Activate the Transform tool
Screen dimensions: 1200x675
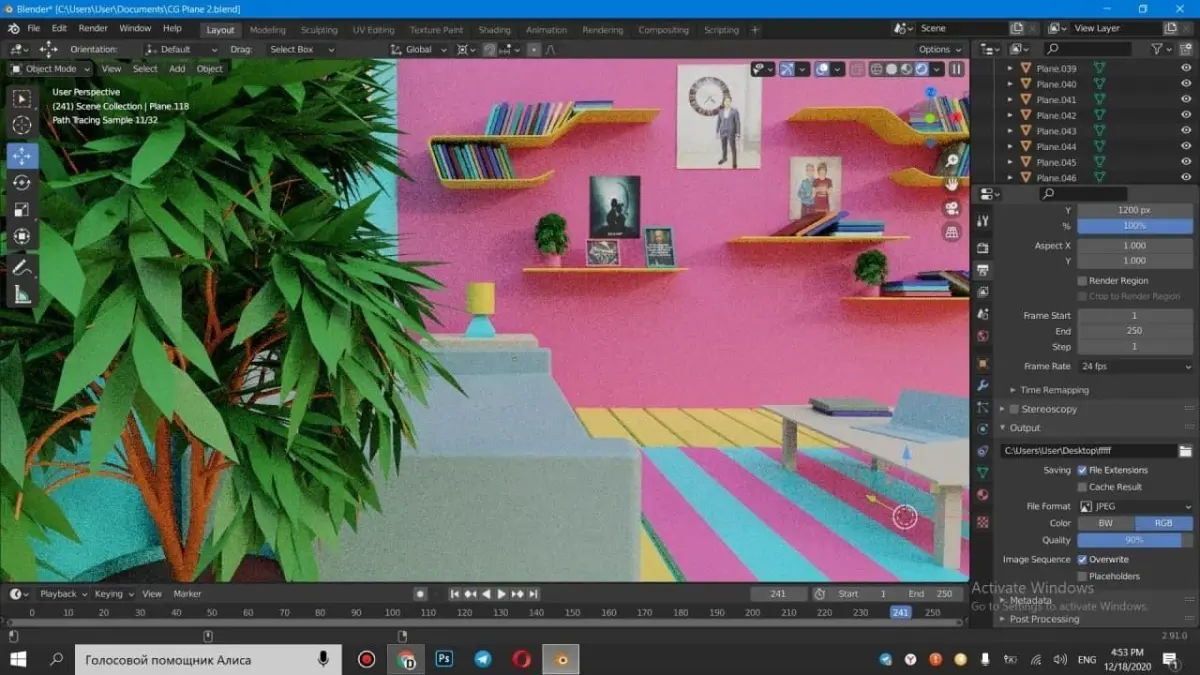(22, 237)
